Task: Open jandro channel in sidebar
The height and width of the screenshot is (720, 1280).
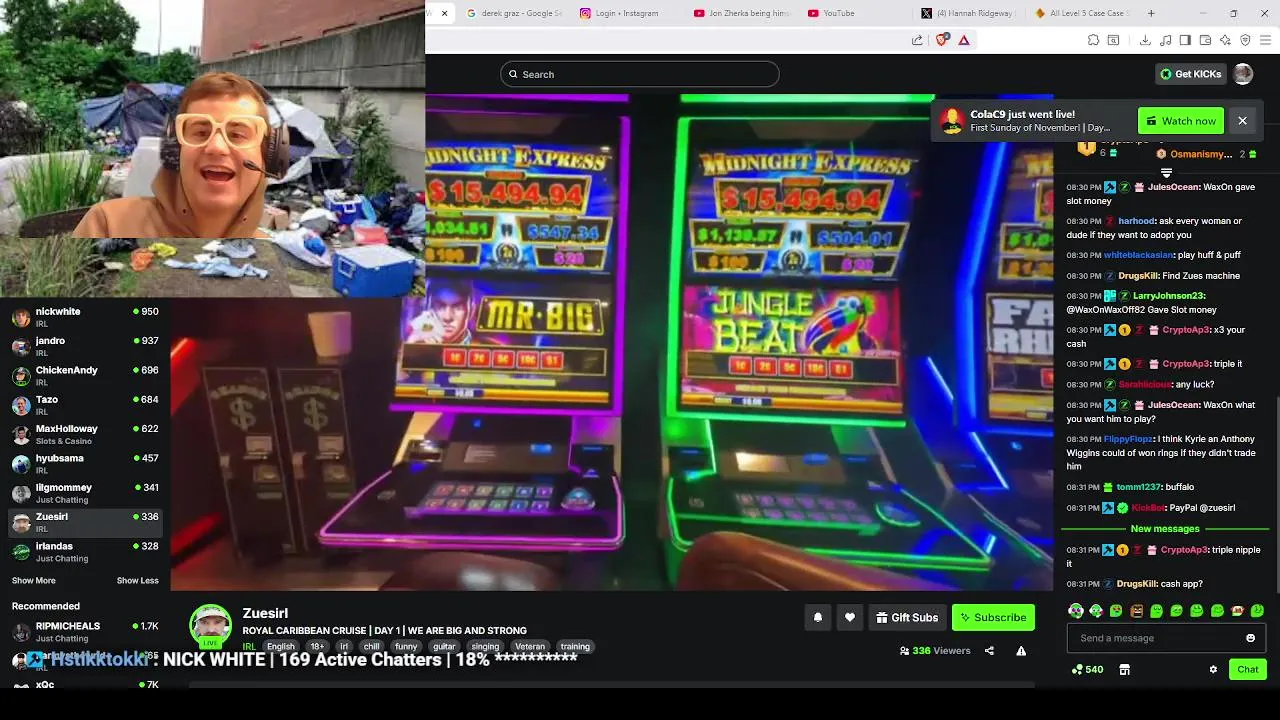Action: tap(85, 346)
